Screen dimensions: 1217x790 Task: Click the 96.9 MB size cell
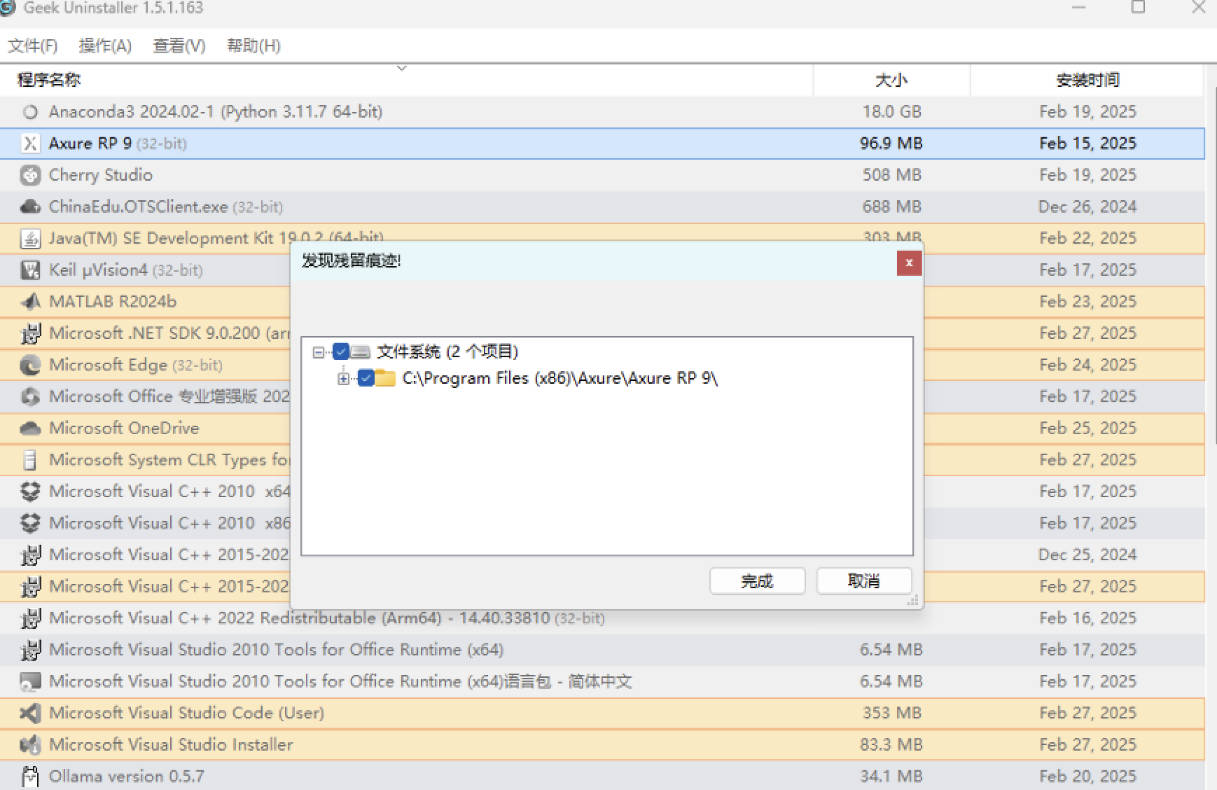click(x=891, y=144)
